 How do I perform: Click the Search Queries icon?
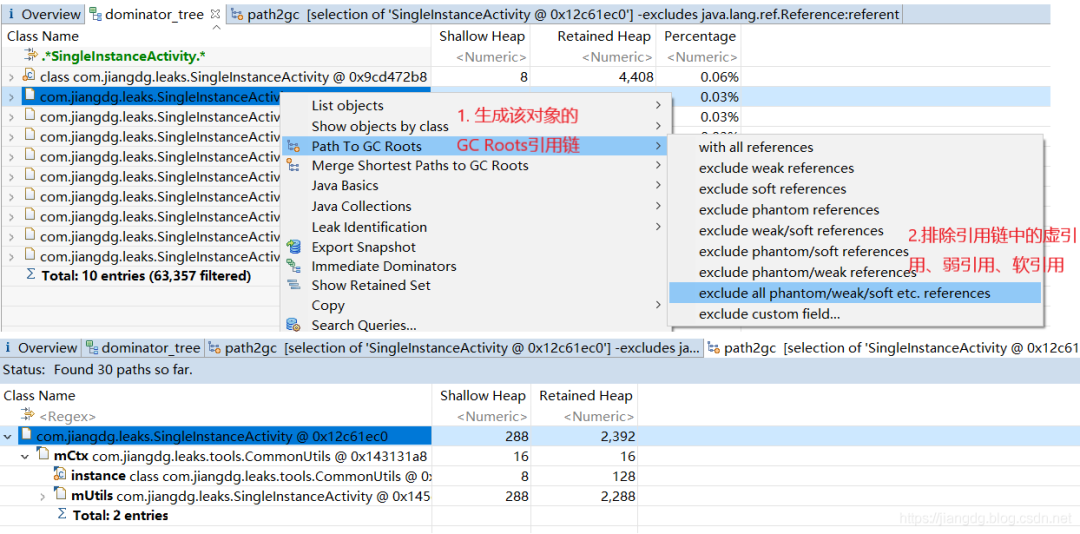point(294,325)
